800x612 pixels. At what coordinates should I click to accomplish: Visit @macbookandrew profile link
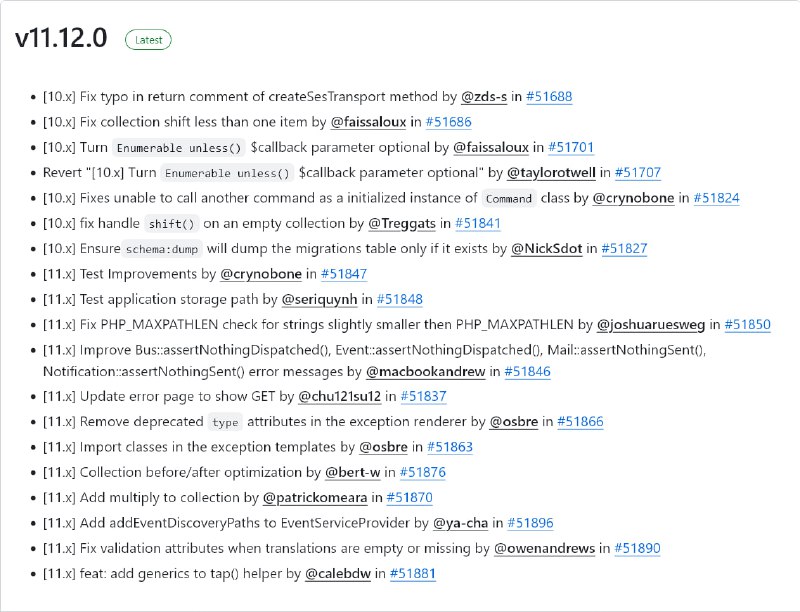[x=426, y=371]
